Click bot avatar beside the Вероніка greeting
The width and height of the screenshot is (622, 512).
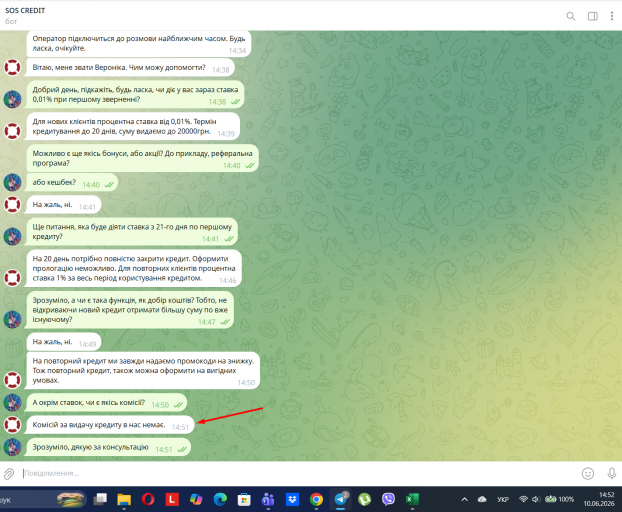(x=12, y=67)
